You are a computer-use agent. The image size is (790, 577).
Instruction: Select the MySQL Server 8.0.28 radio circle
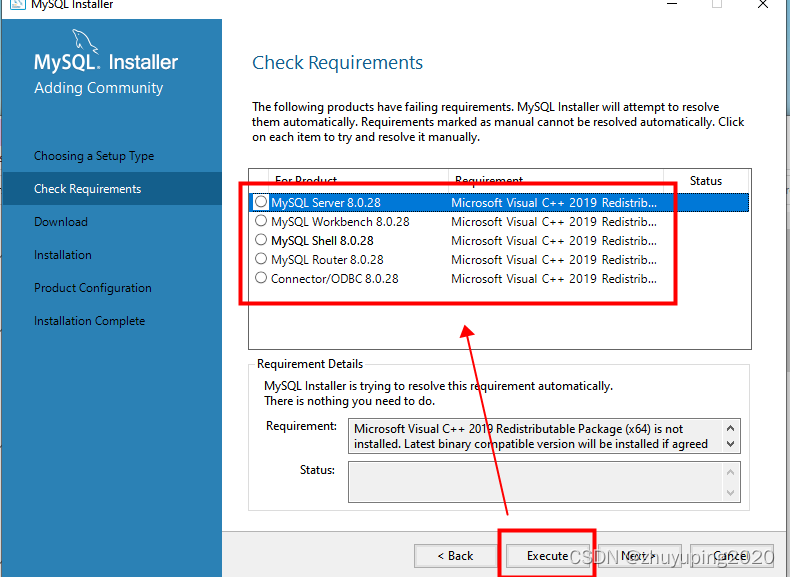coord(260,202)
